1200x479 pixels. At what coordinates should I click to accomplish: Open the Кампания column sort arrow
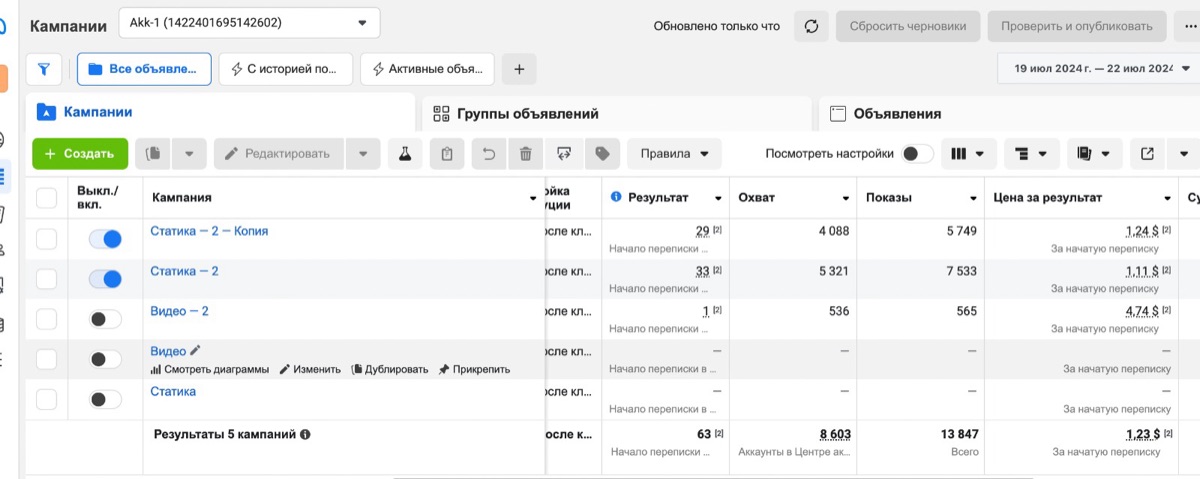coord(532,198)
